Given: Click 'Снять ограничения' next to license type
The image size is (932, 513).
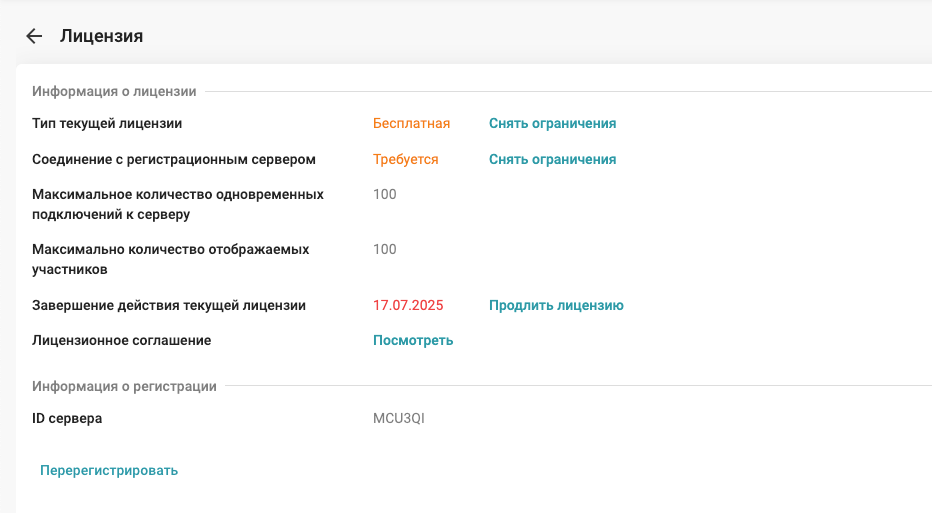Looking at the screenshot, I should click(552, 124).
